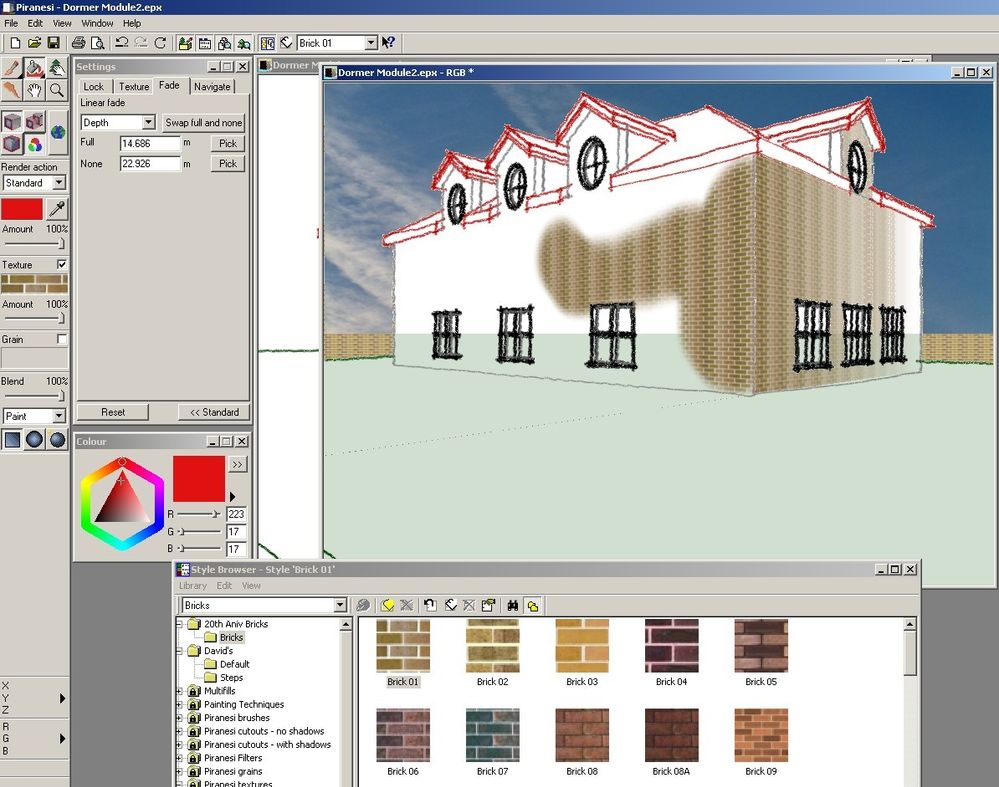The width and height of the screenshot is (999, 787).
Task: Click the undo arrow icon in Style Browser
Action: click(x=429, y=605)
